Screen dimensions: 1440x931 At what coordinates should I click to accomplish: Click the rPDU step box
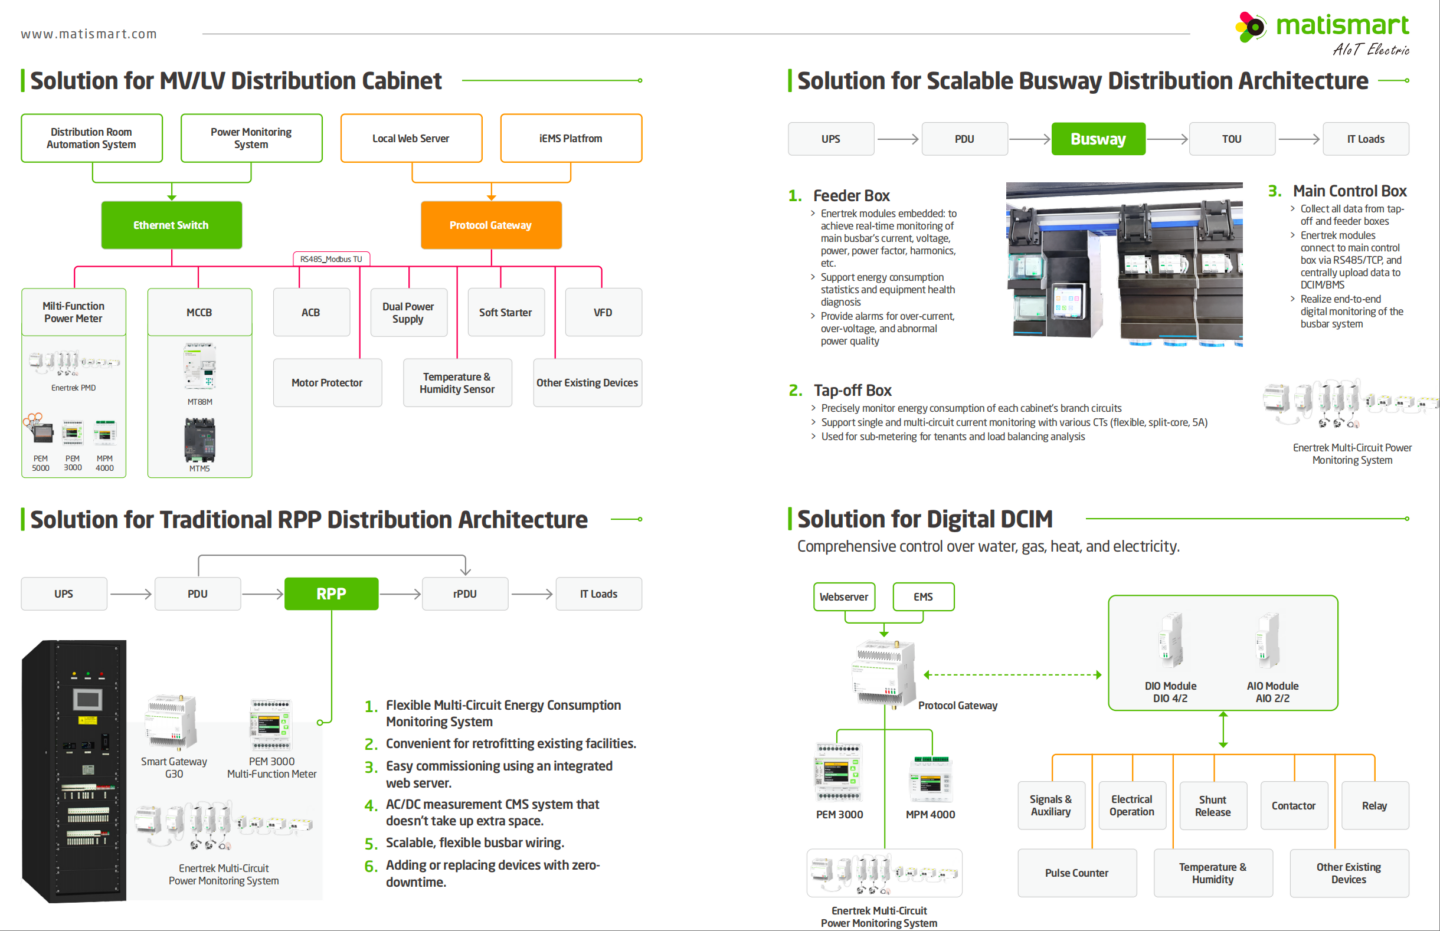click(465, 594)
